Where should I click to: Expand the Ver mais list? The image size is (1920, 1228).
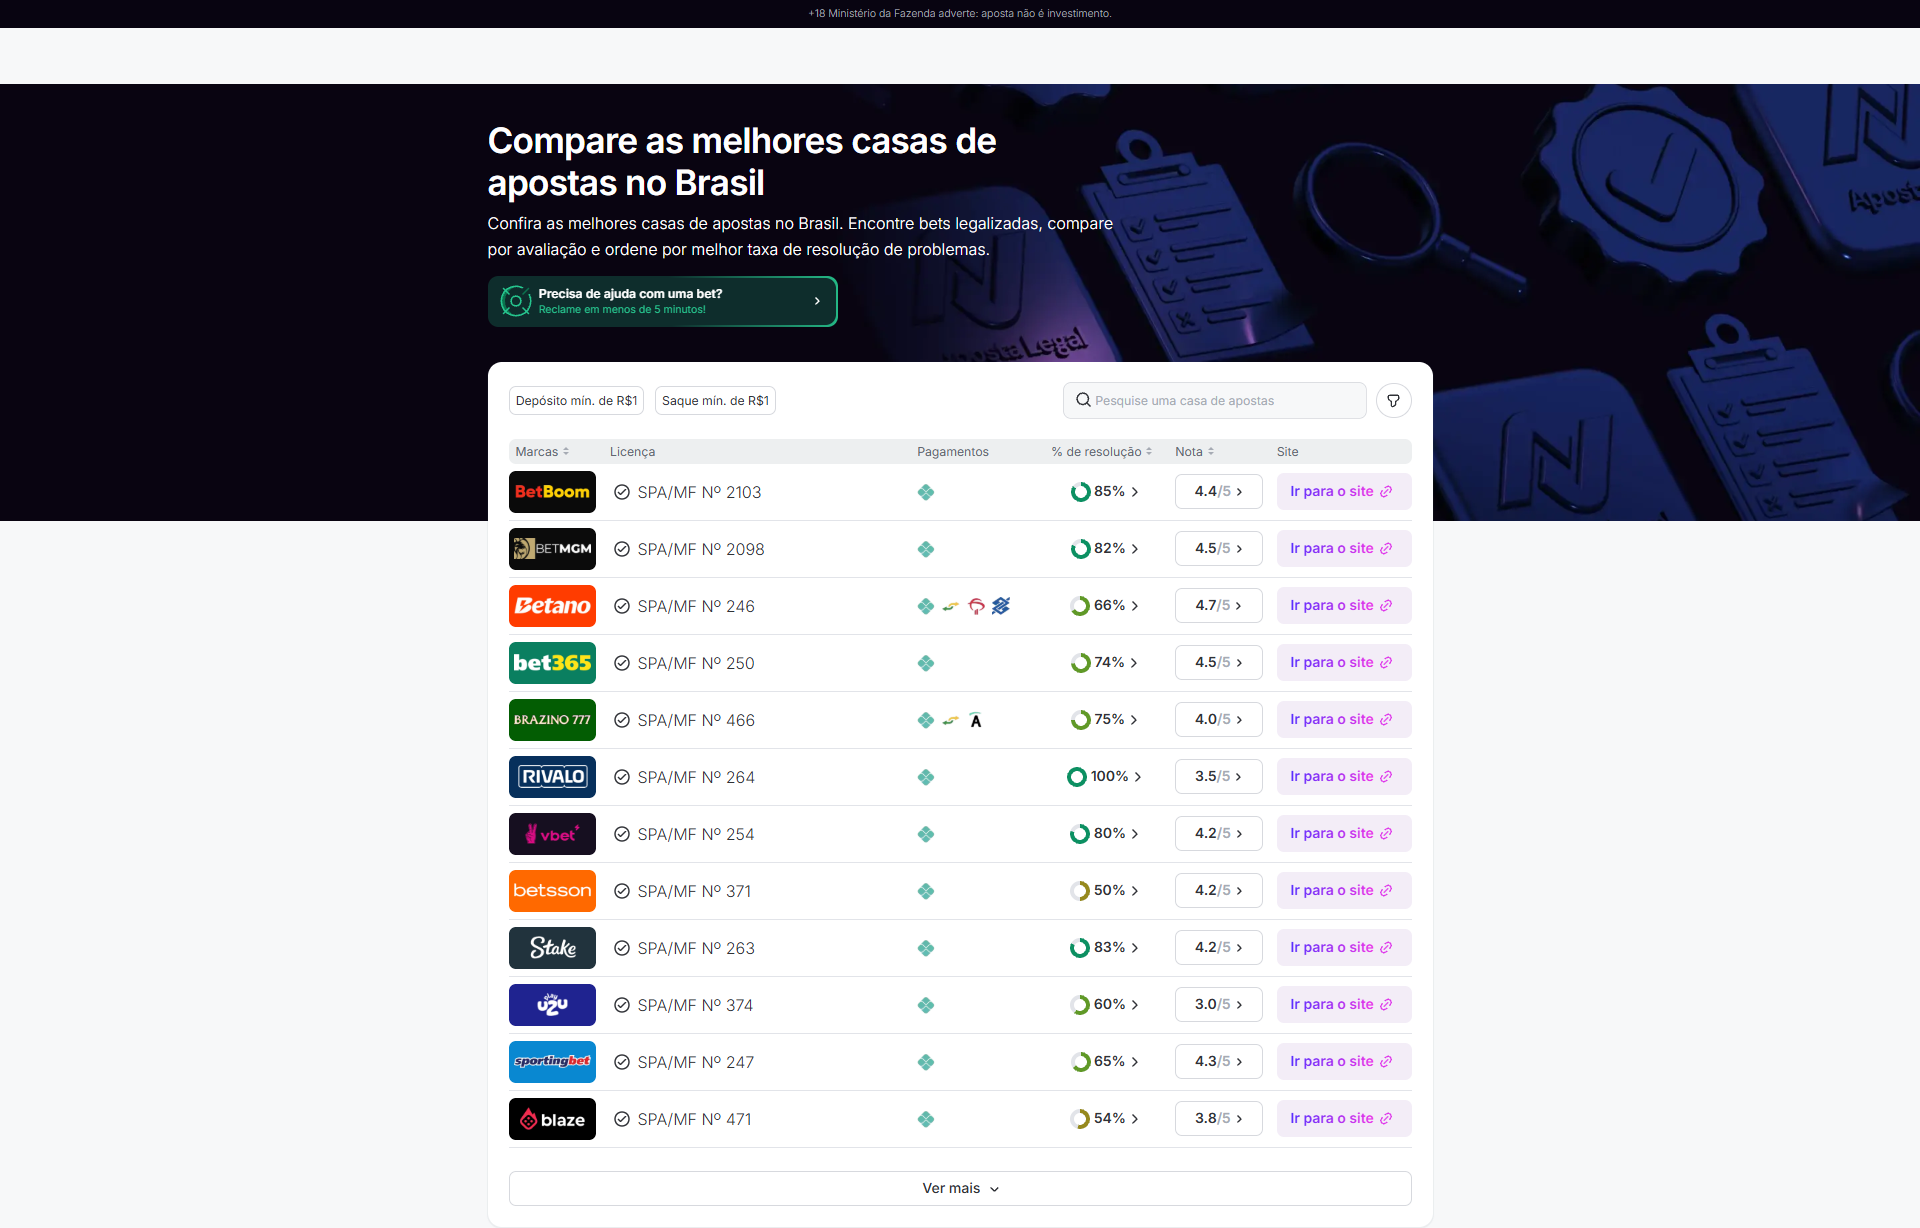pos(960,1188)
